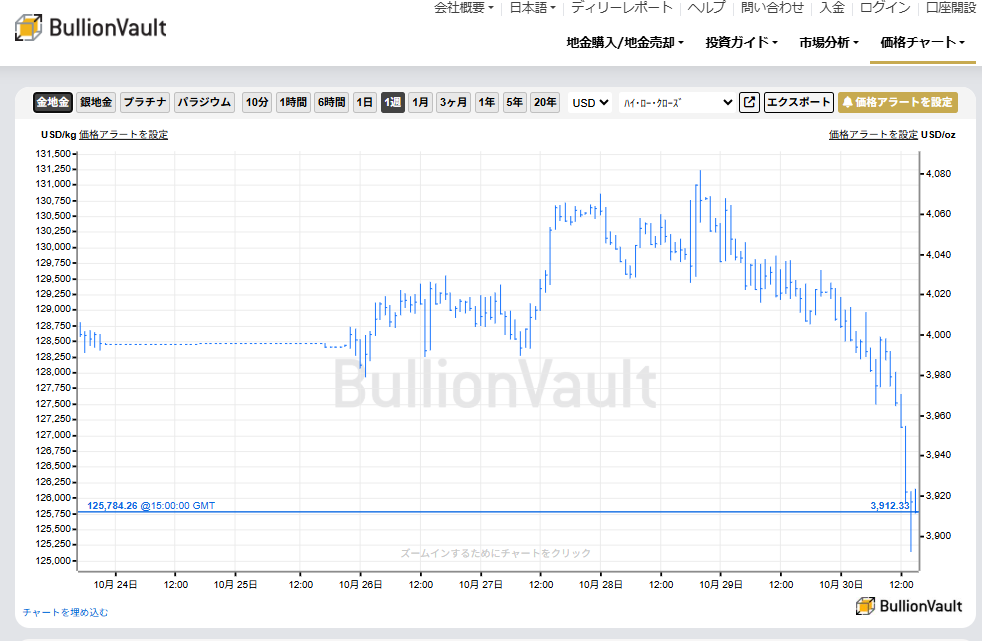Viewport: 982px width, 641px height.
Task: Click the BullionVault logo in header
Action: [x=91, y=28]
